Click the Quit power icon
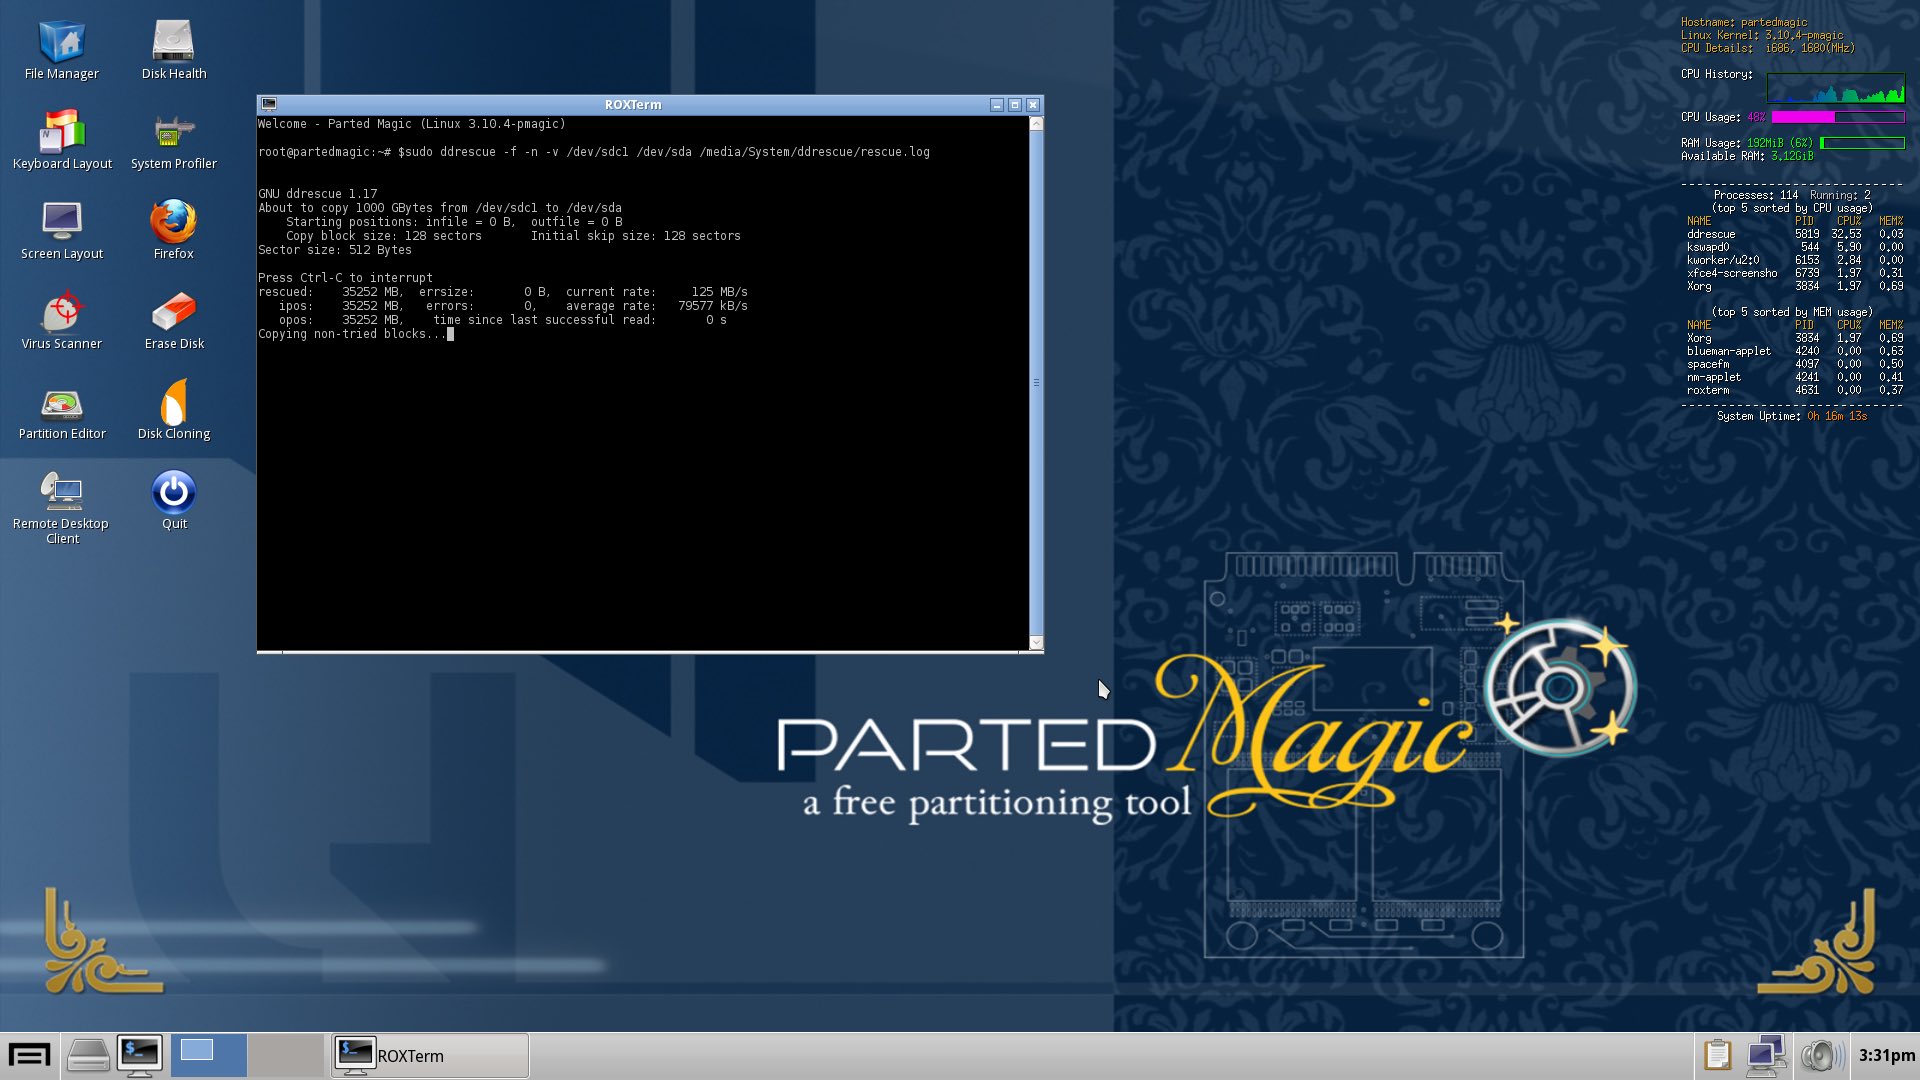The width and height of the screenshot is (1920, 1080). 173,492
